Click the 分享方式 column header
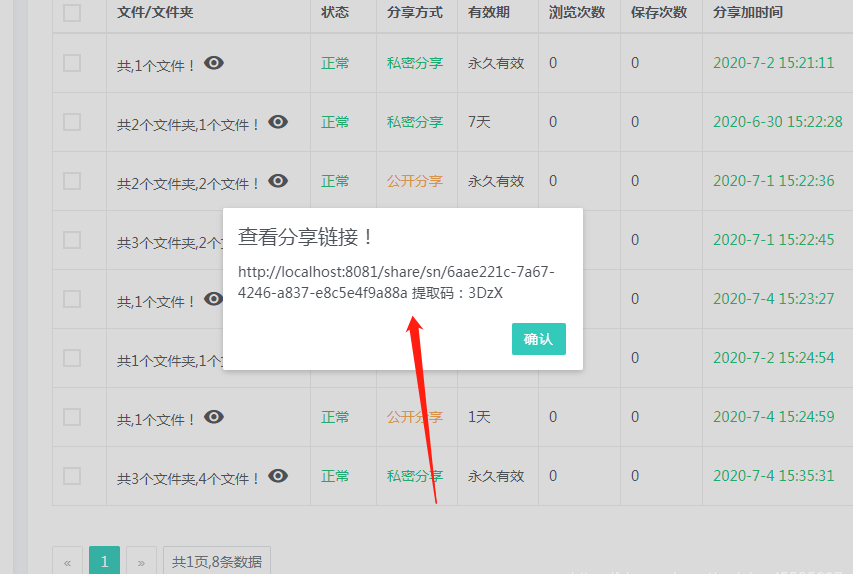The width and height of the screenshot is (854, 574). click(415, 13)
